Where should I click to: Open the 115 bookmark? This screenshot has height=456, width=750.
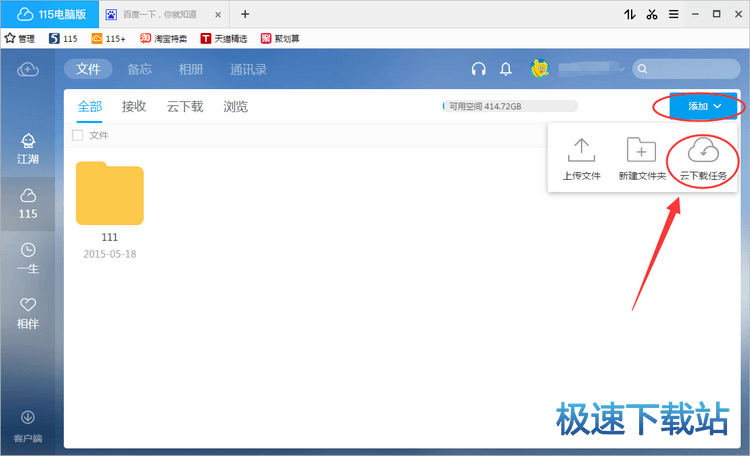(63, 38)
